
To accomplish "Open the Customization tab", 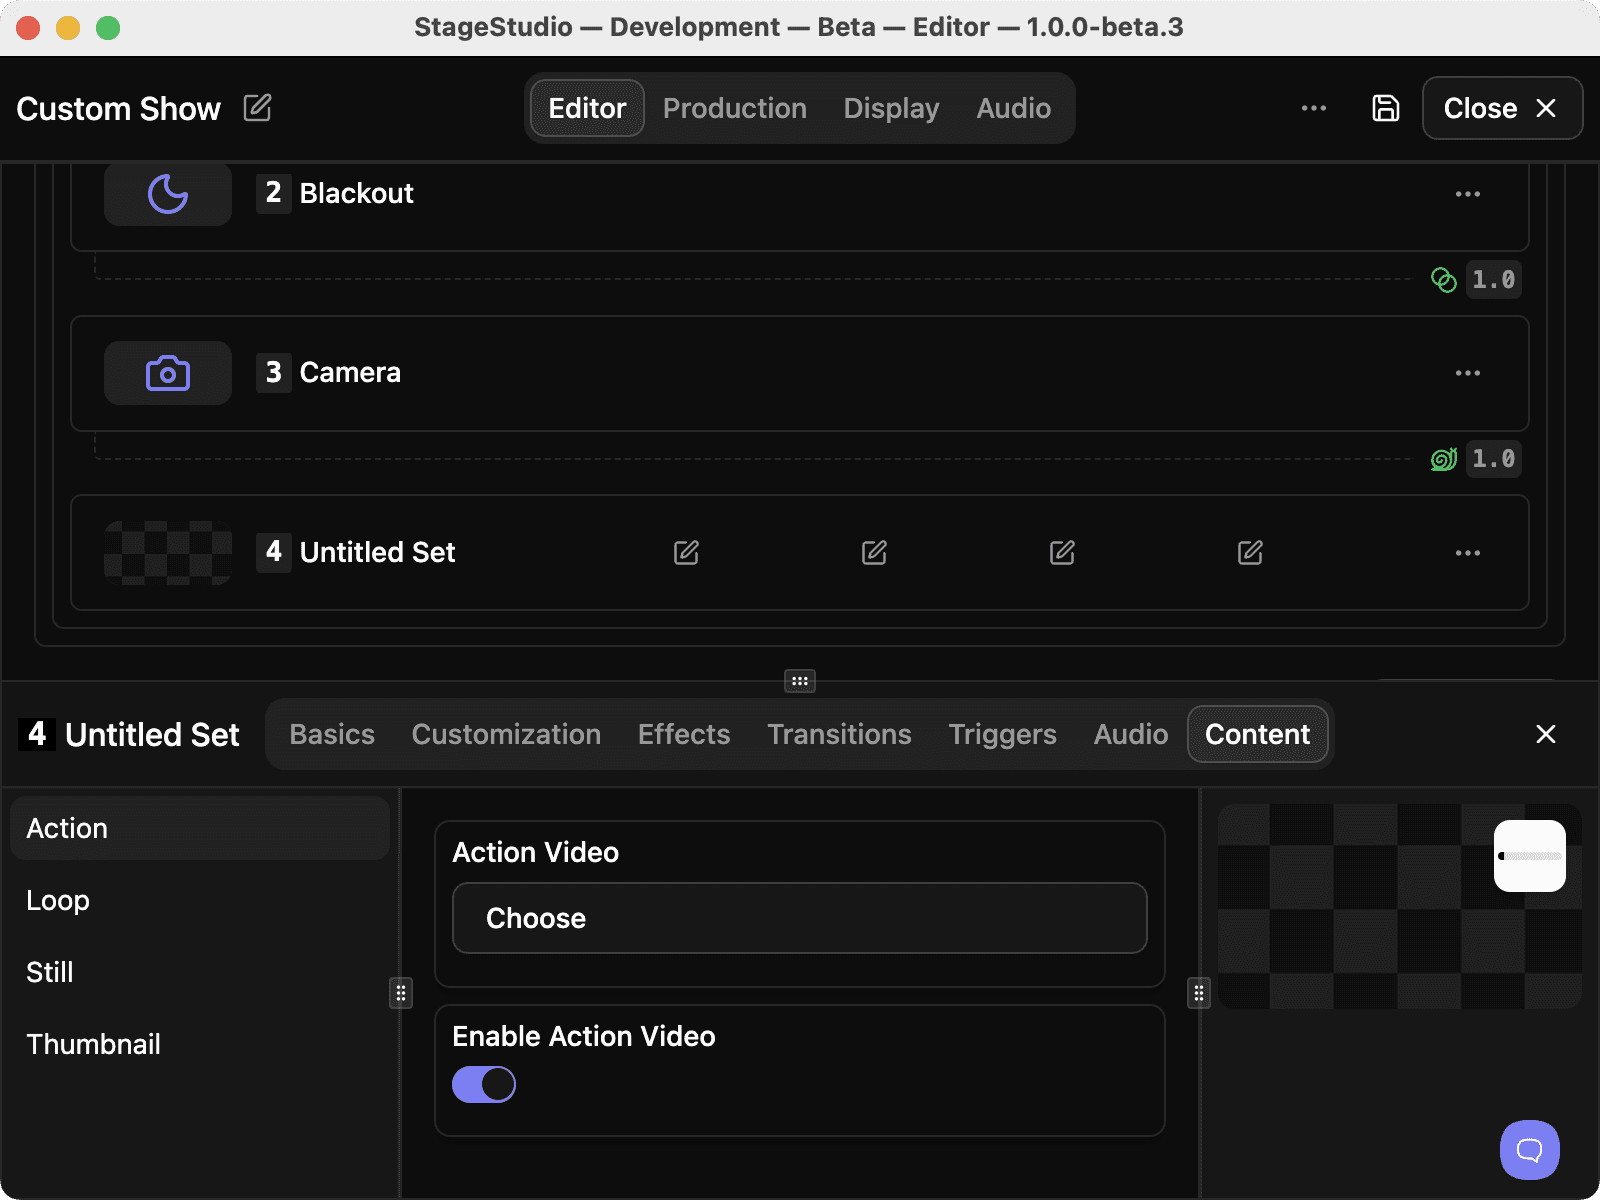I will click(506, 734).
